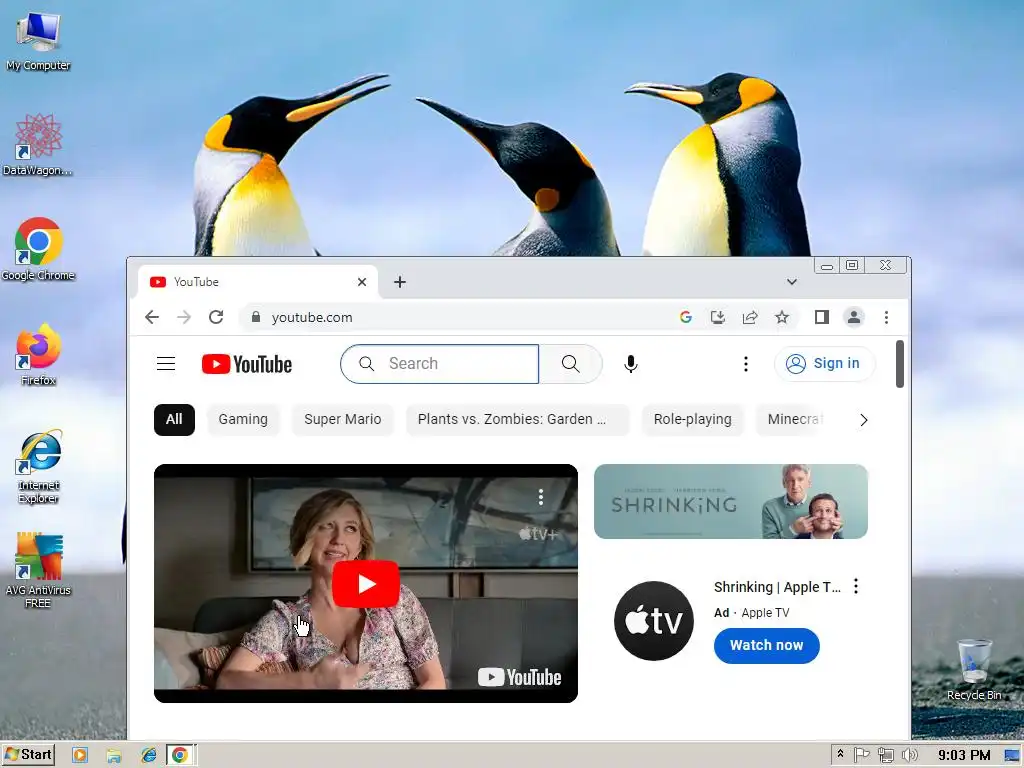1024x768 pixels.
Task: Open Chrome profile avatar
Action: point(854,317)
